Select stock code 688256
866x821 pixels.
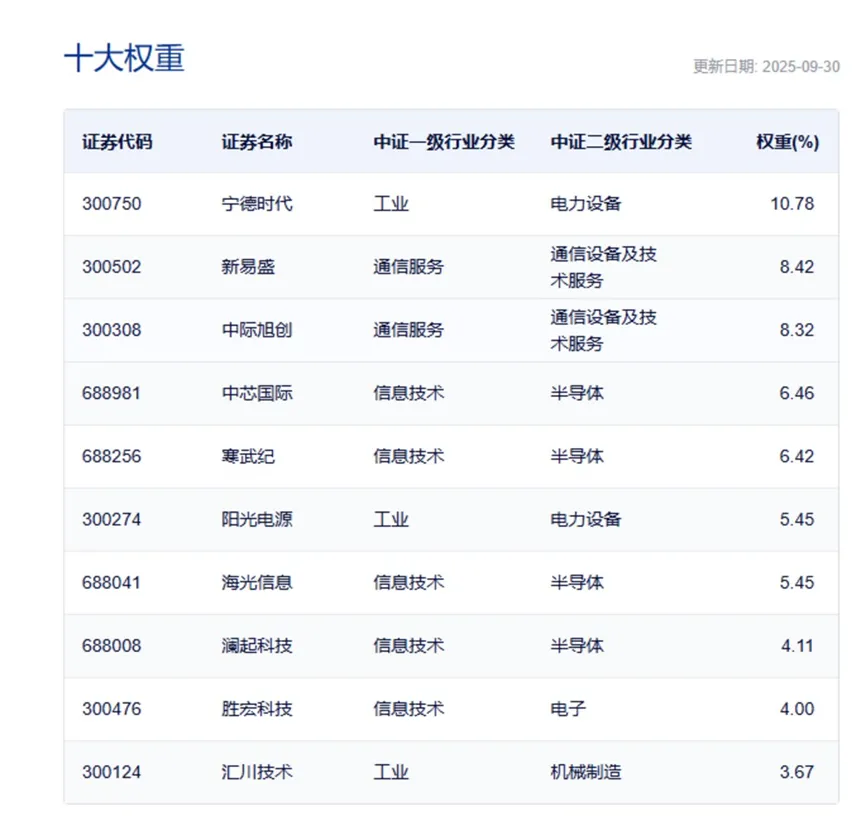click(112, 456)
